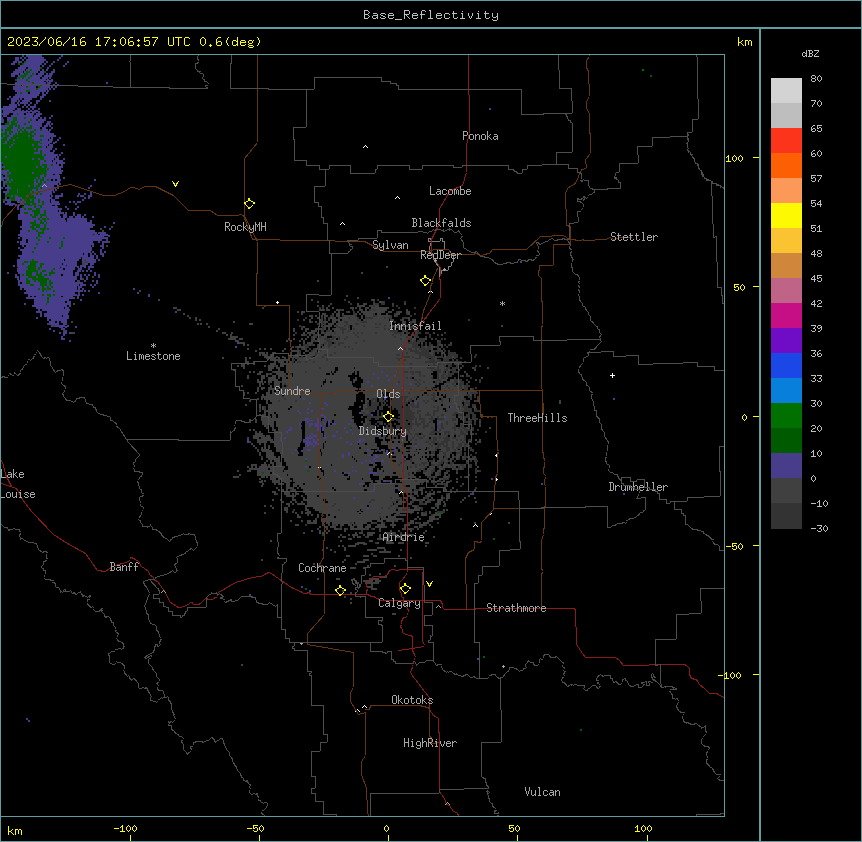The height and width of the screenshot is (842, 862).
Task: Click the Vulcan label
Action: [x=542, y=792]
